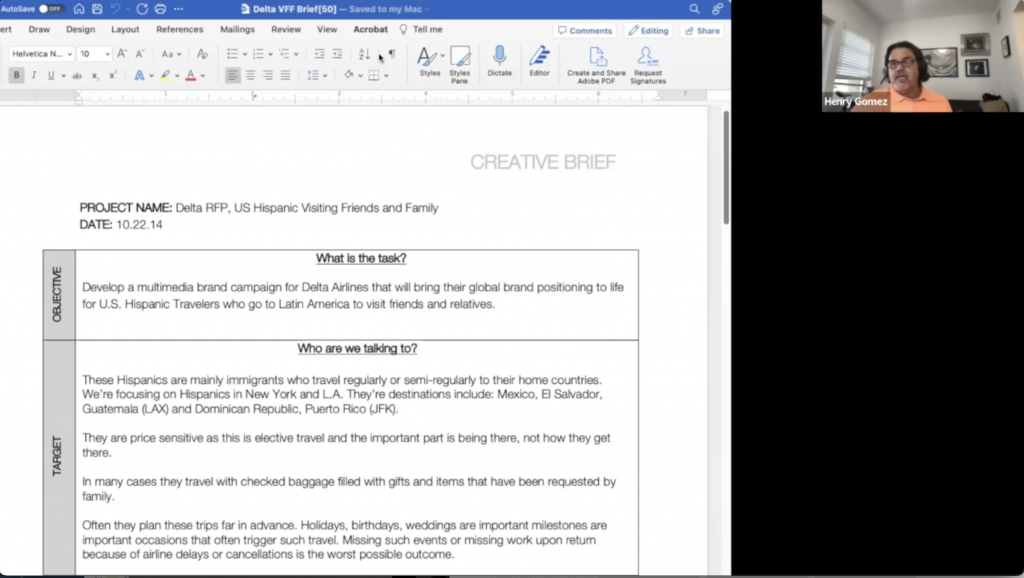The width and height of the screenshot is (1024, 578).
Task: Toggle italic formatting
Action: point(33,75)
